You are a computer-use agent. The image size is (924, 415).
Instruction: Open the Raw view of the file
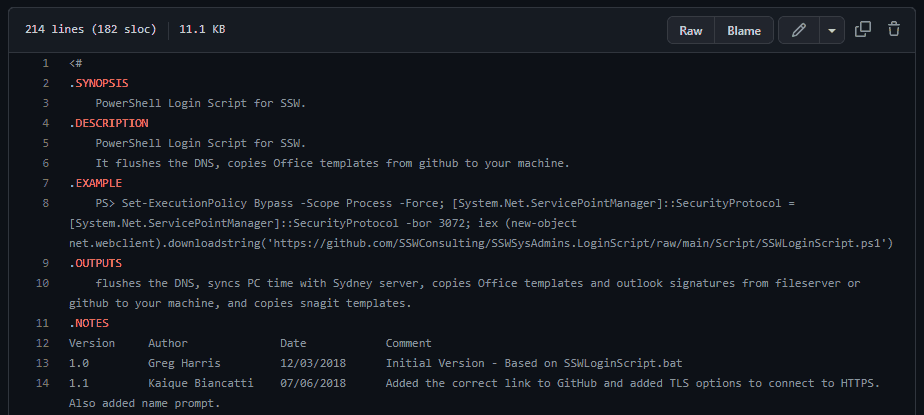(x=691, y=30)
